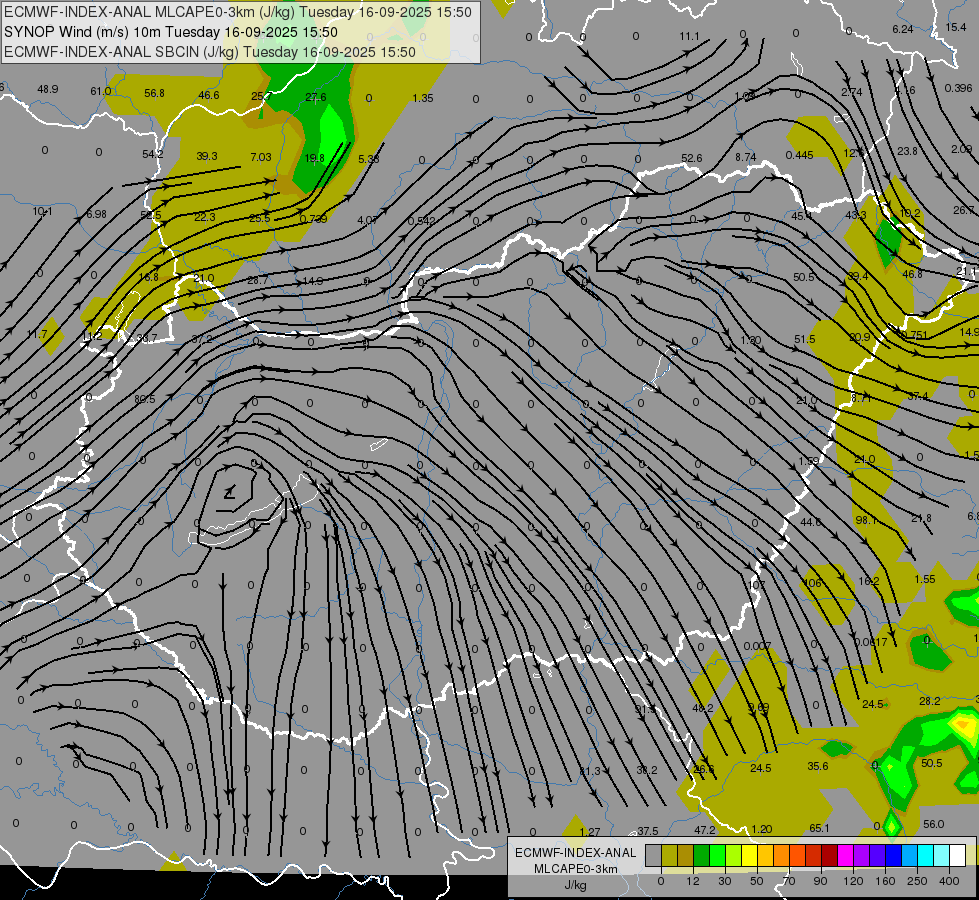Pick the white swatch at the legend end
The image size is (979, 900).
pyautogui.click(x=957, y=855)
